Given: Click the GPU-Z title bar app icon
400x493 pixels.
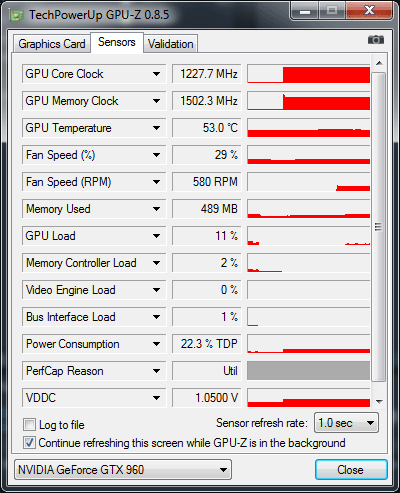Looking at the screenshot, I should point(17,15).
